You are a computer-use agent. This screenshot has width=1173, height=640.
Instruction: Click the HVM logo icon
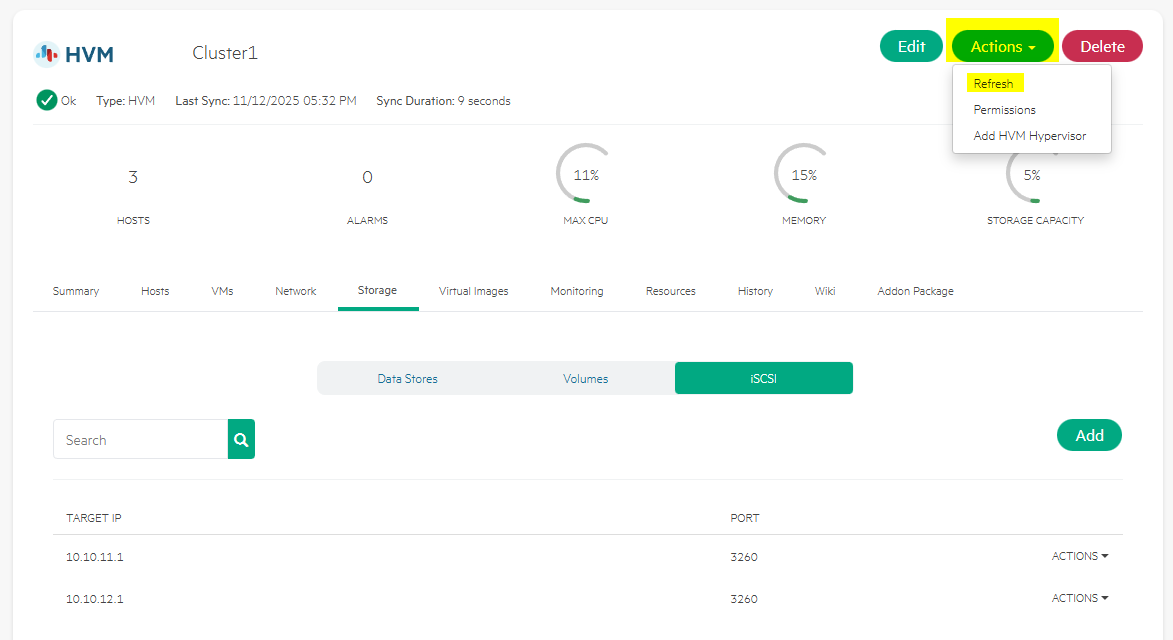point(46,53)
